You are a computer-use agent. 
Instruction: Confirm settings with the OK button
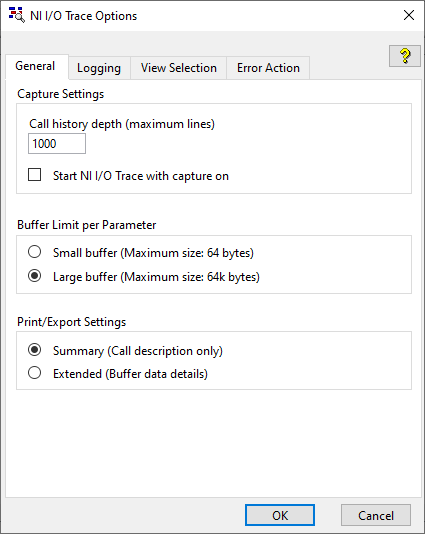click(x=280, y=515)
